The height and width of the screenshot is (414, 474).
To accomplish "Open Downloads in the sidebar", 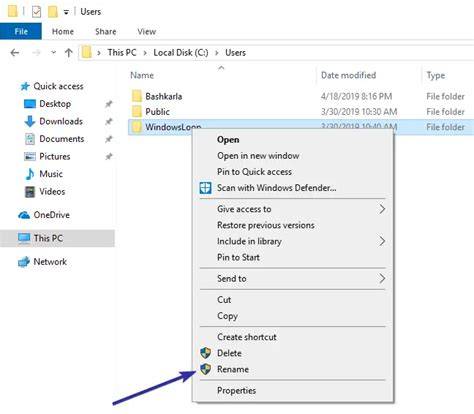I will [61, 121].
